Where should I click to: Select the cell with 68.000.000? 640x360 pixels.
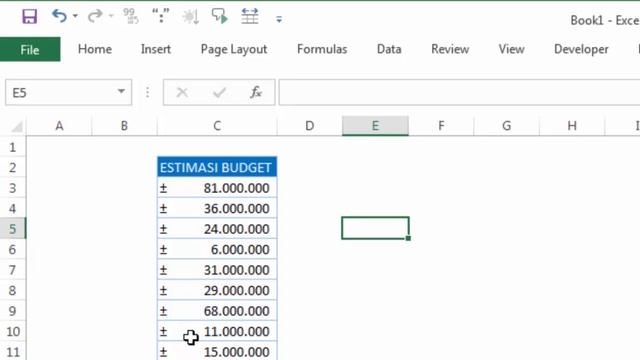click(x=217, y=311)
